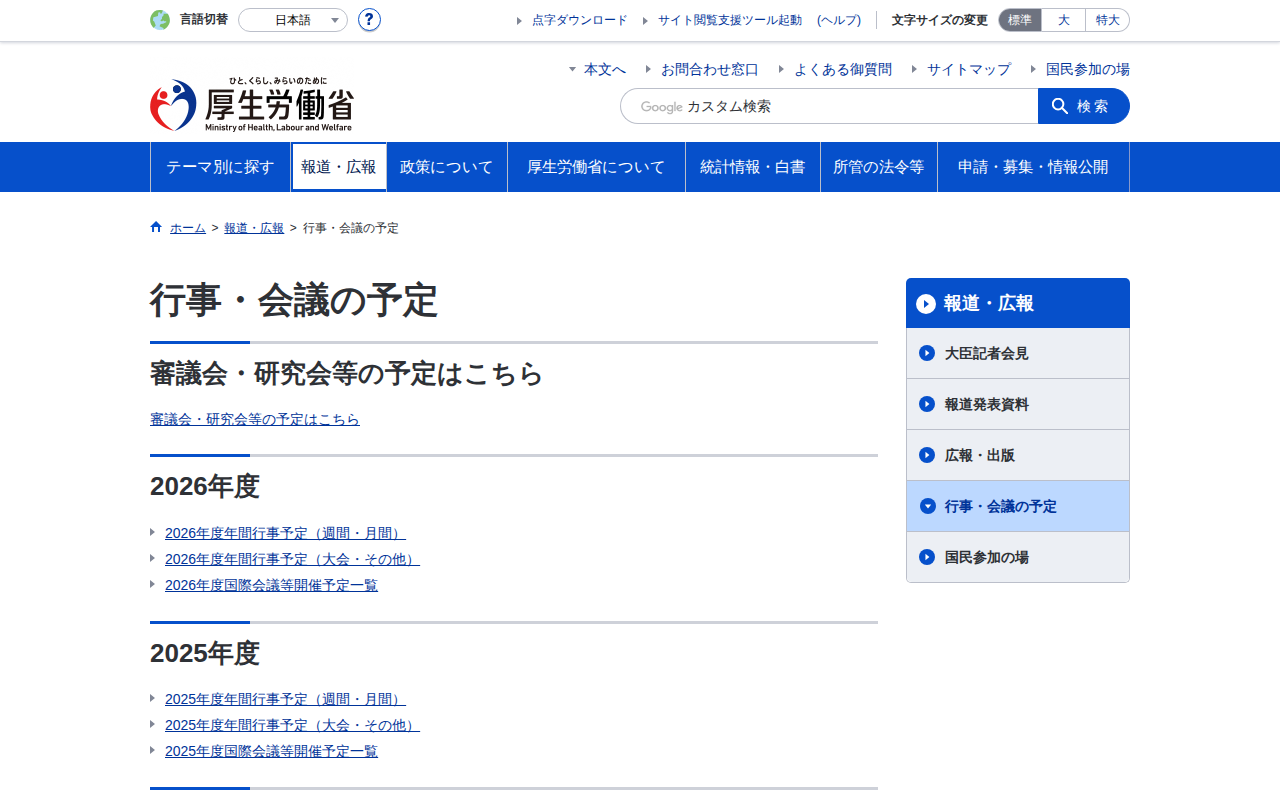Image resolution: width=1280 pixels, height=800 pixels.
Task: Click 報道・広報 sidebar header
Action: [x=1018, y=303]
